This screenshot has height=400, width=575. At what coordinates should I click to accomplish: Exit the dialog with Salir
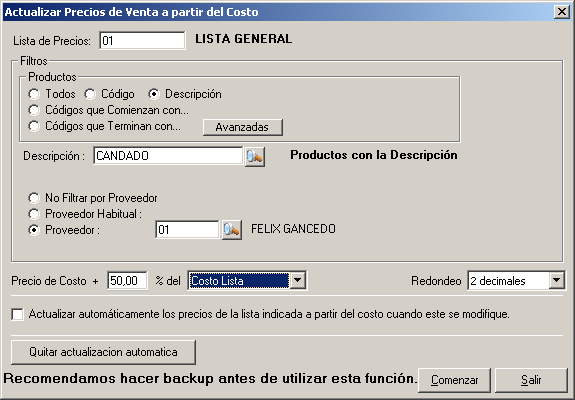point(531,380)
